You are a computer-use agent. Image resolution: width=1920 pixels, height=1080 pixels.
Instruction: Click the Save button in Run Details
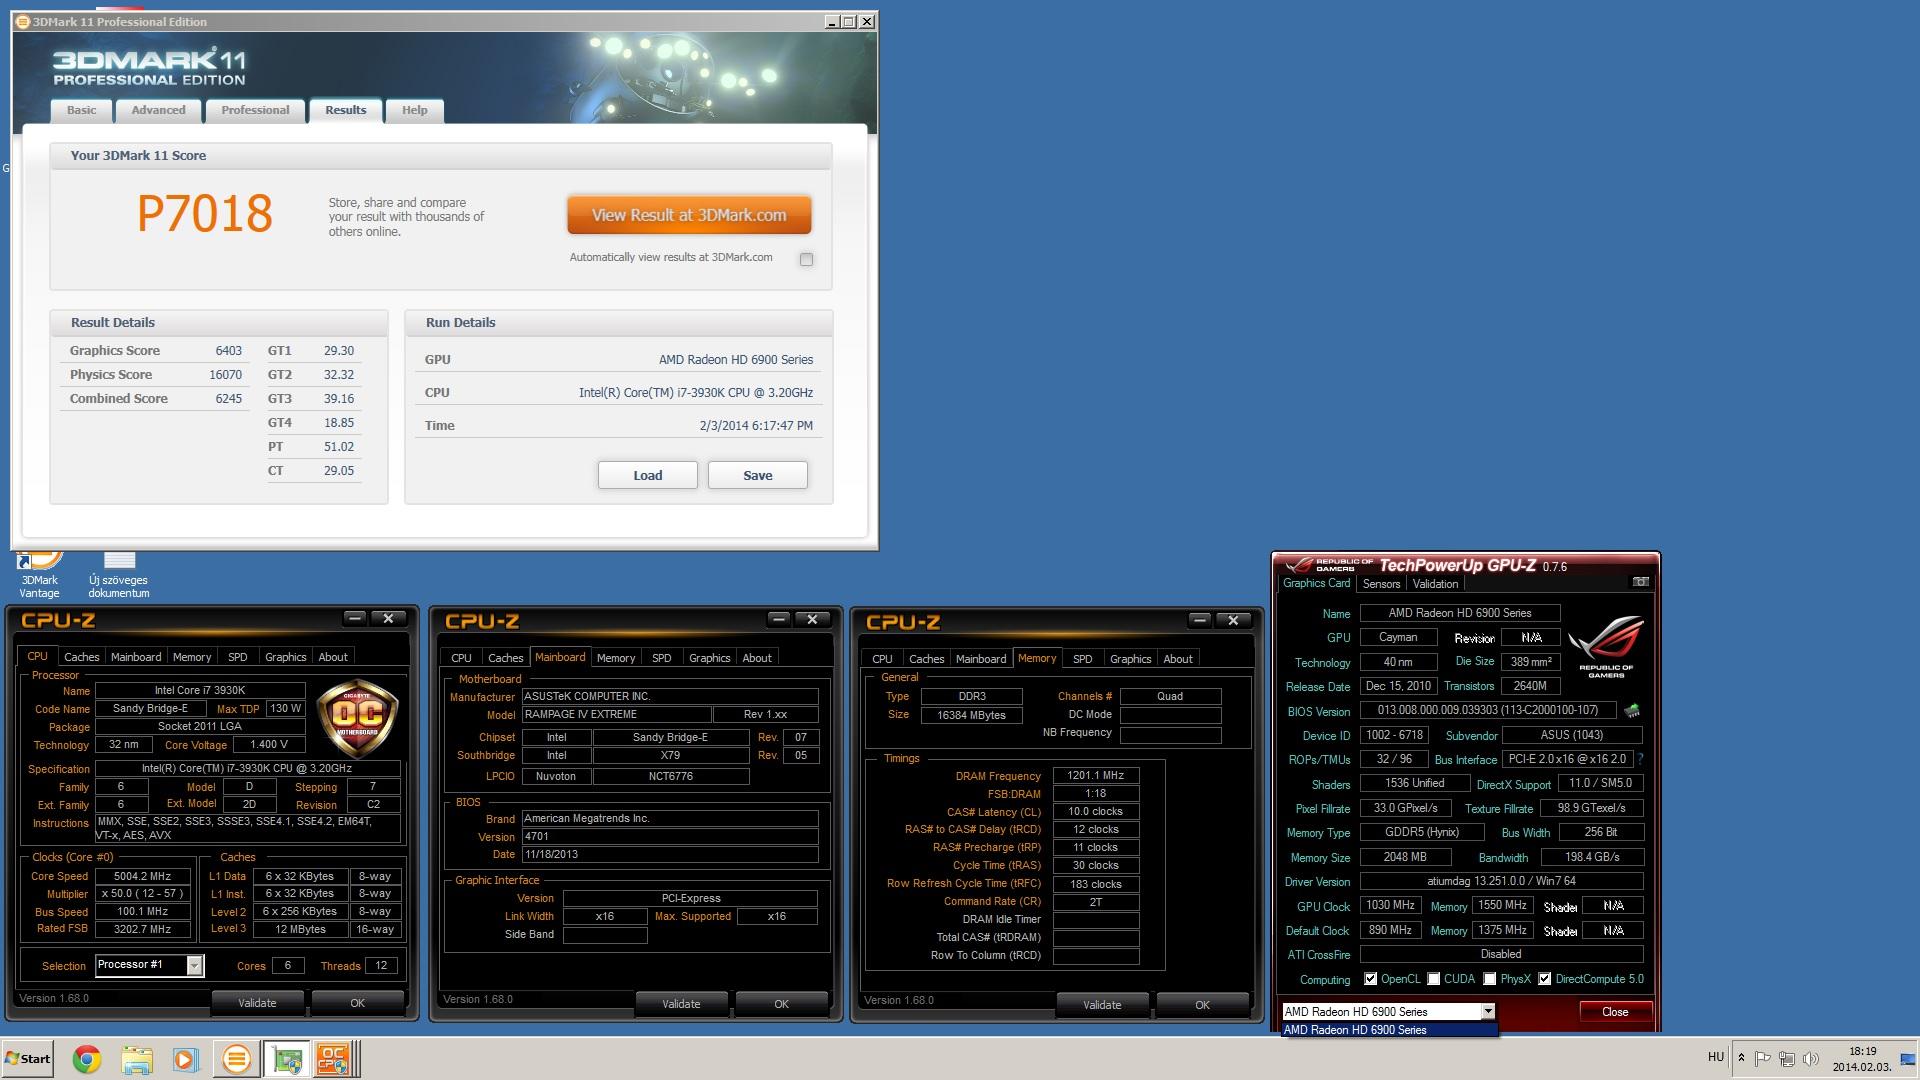coord(757,476)
